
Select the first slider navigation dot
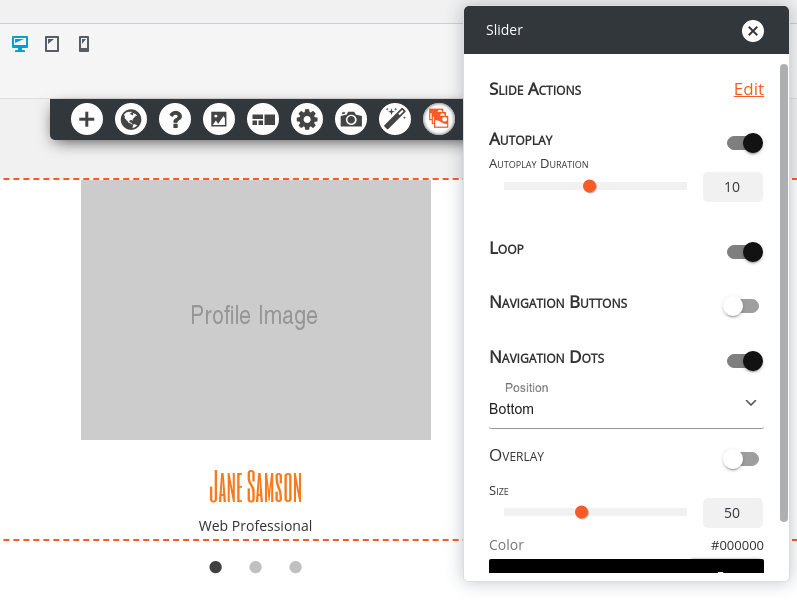pyautogui.click(x=216, y=567)
